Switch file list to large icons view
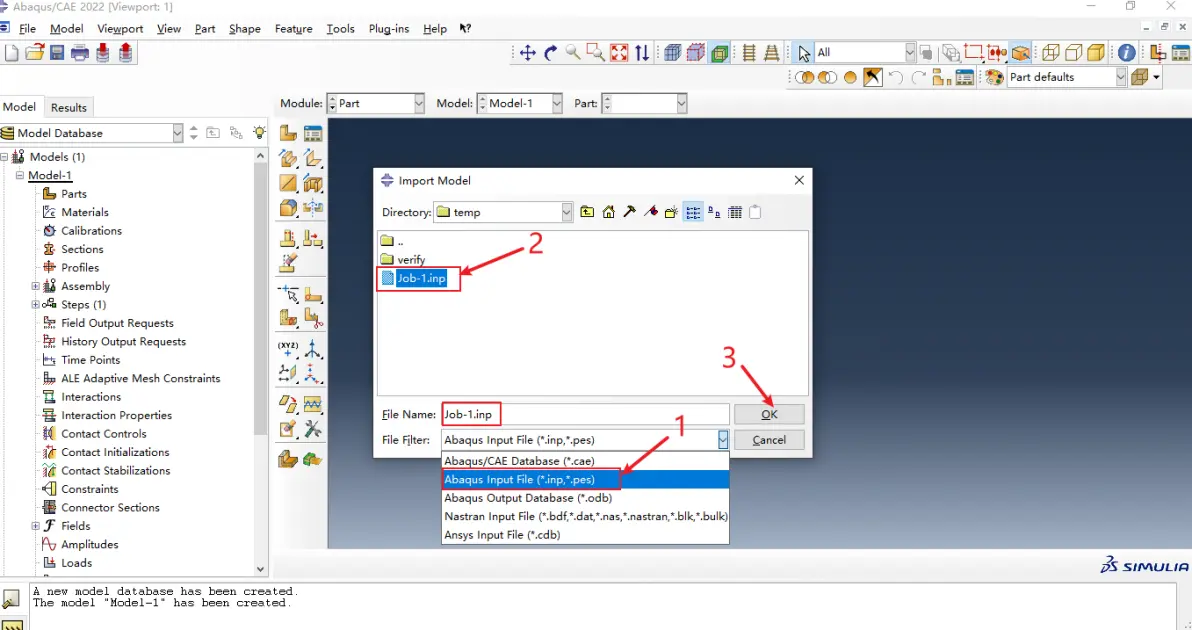Screen dimensions: 1192x630 click(x=714, y=212)
